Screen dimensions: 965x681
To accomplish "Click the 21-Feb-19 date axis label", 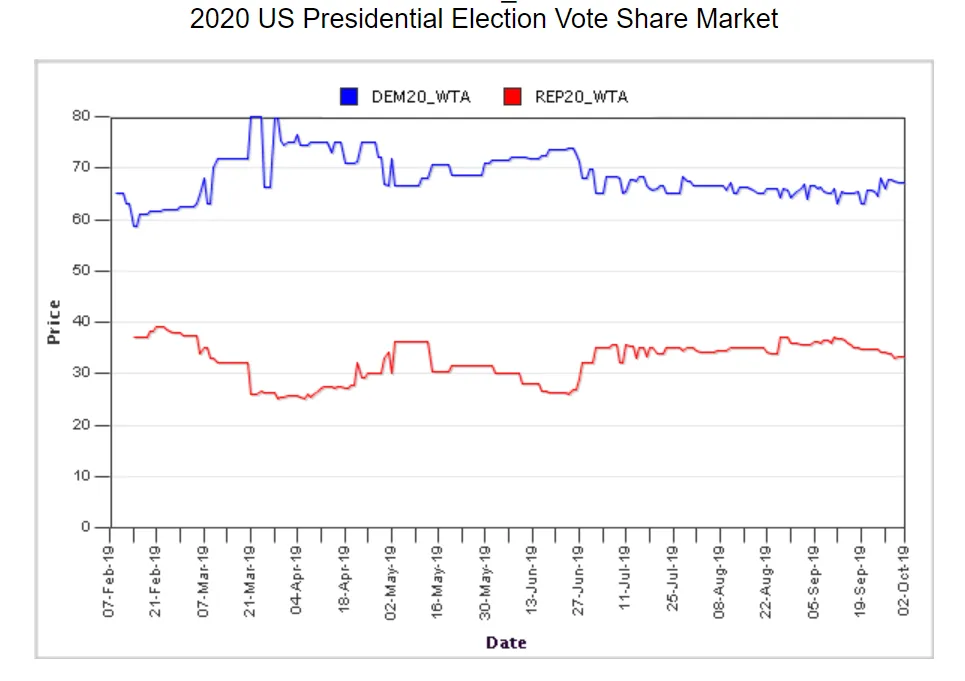I will click(157, 580).
